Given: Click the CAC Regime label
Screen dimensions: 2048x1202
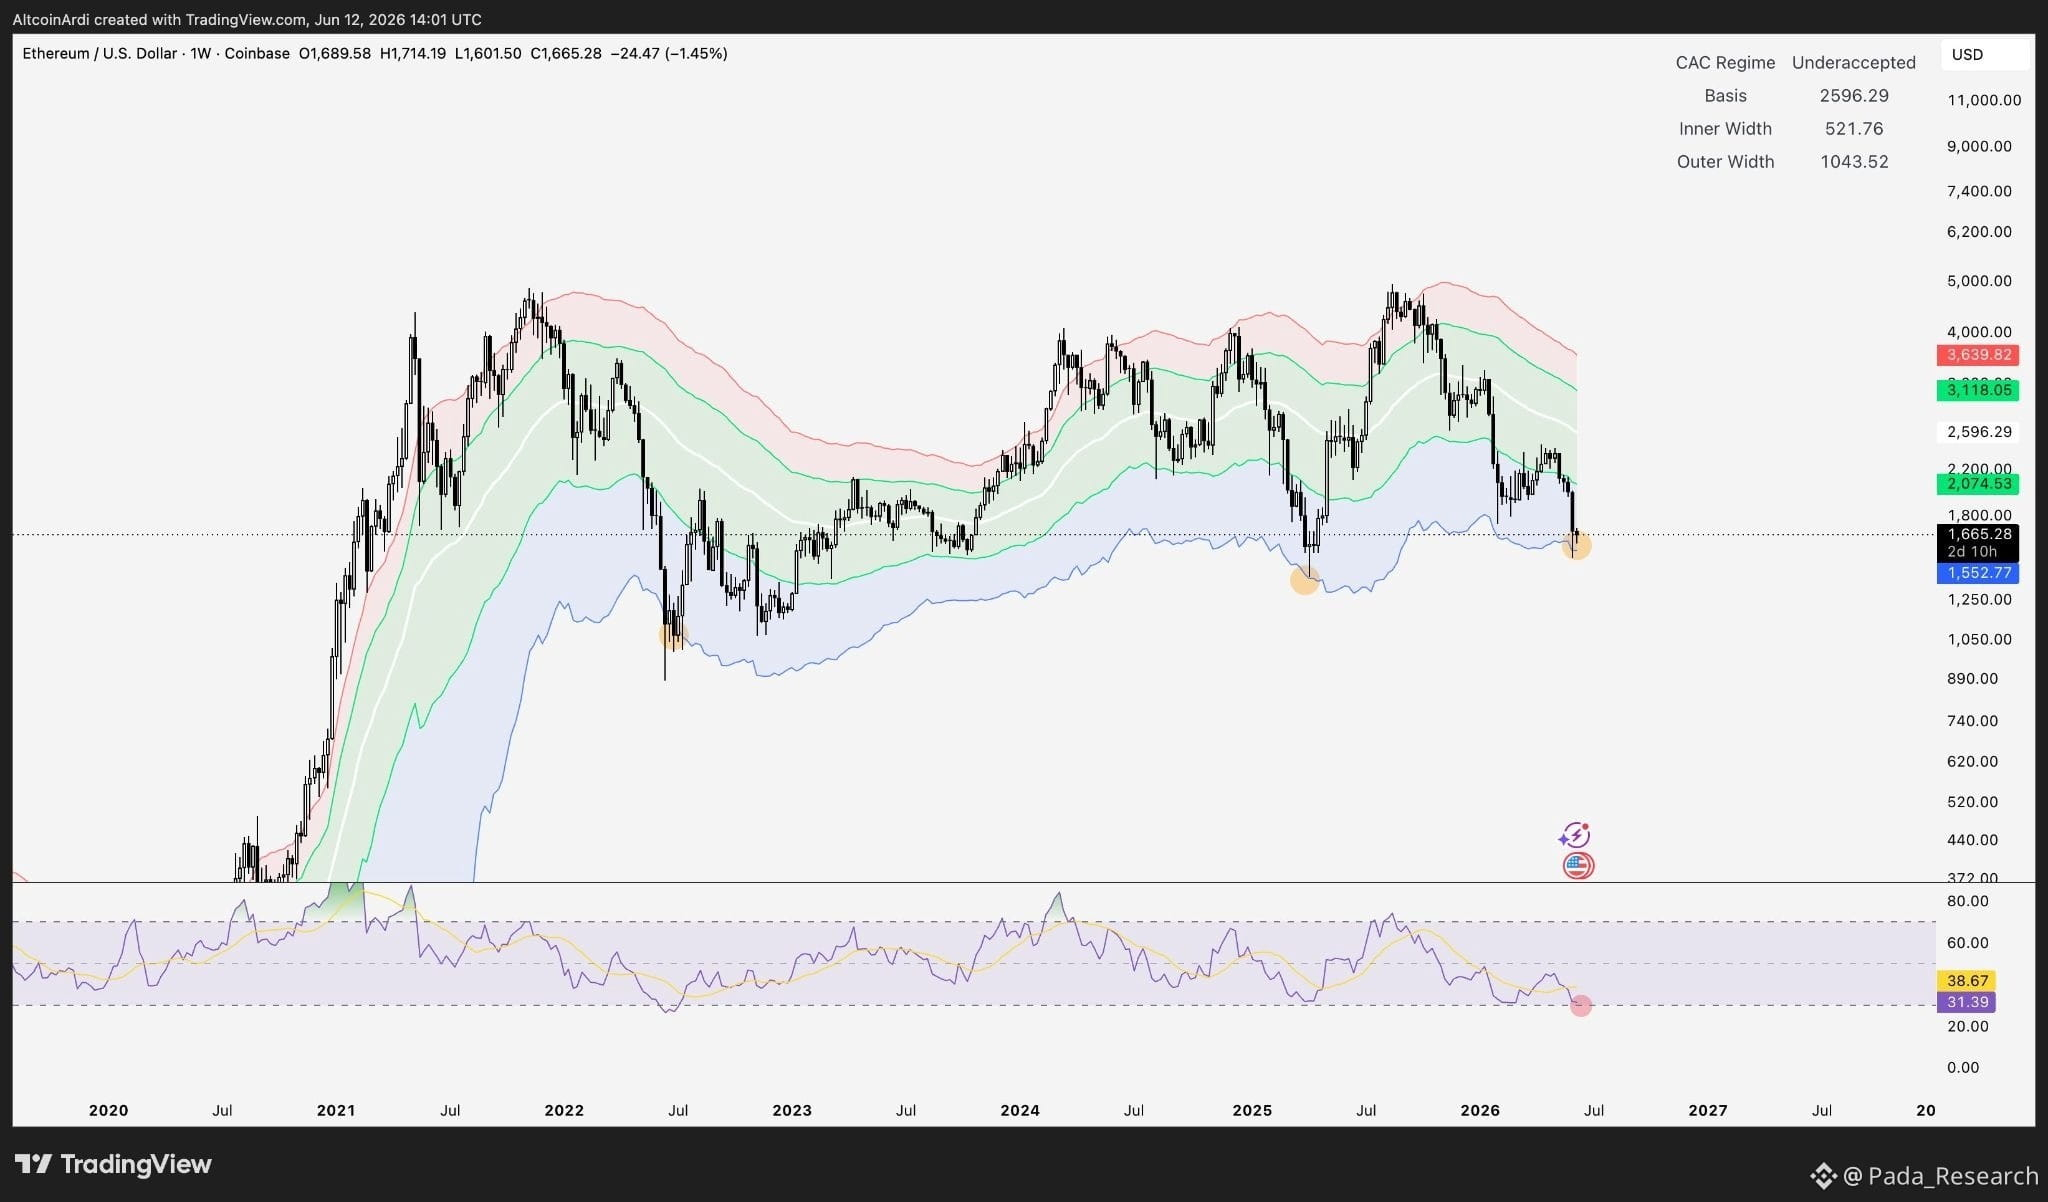Looking at the screenshot, I should tap(1725, 62).
